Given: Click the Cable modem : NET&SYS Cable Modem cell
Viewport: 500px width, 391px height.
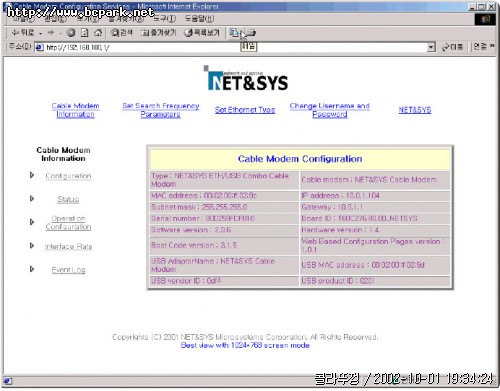Looking at the screenshot, I should coord(375,180).
